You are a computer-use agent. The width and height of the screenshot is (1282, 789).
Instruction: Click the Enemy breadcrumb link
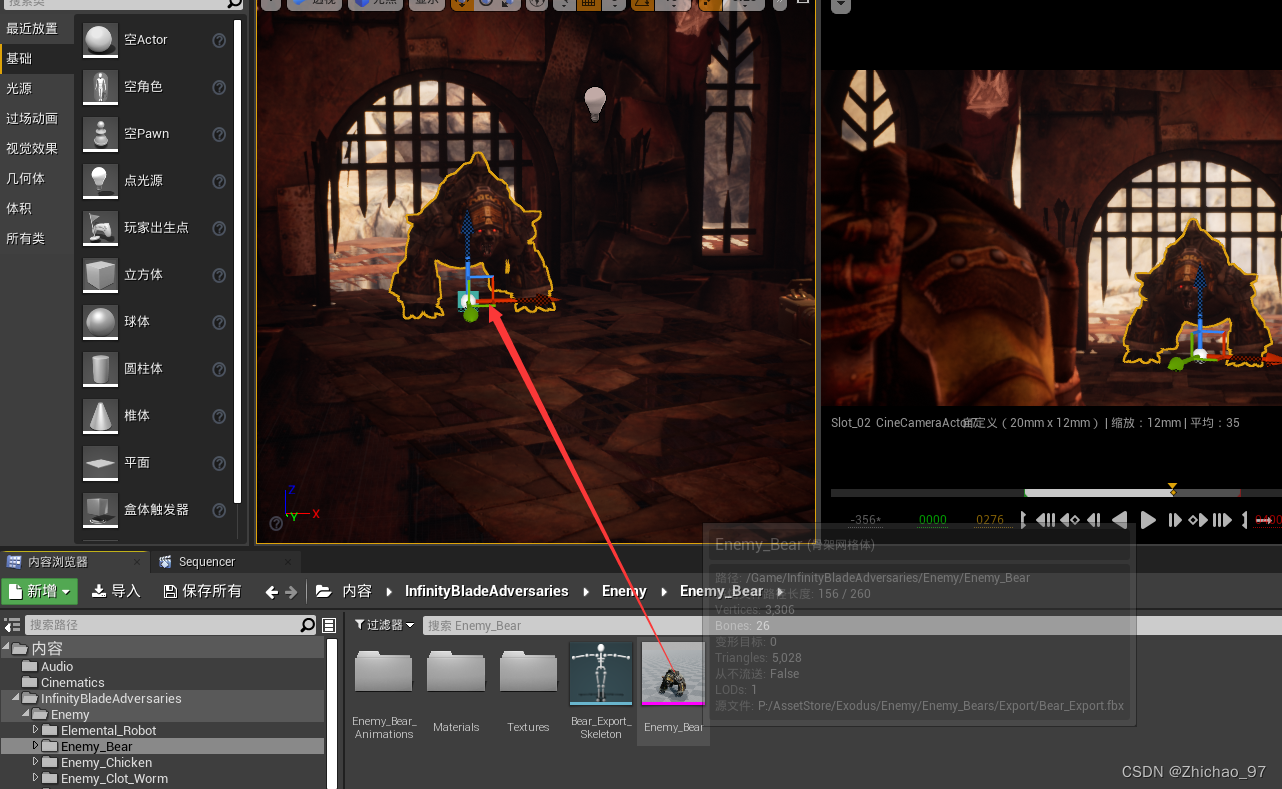[624, 591]
